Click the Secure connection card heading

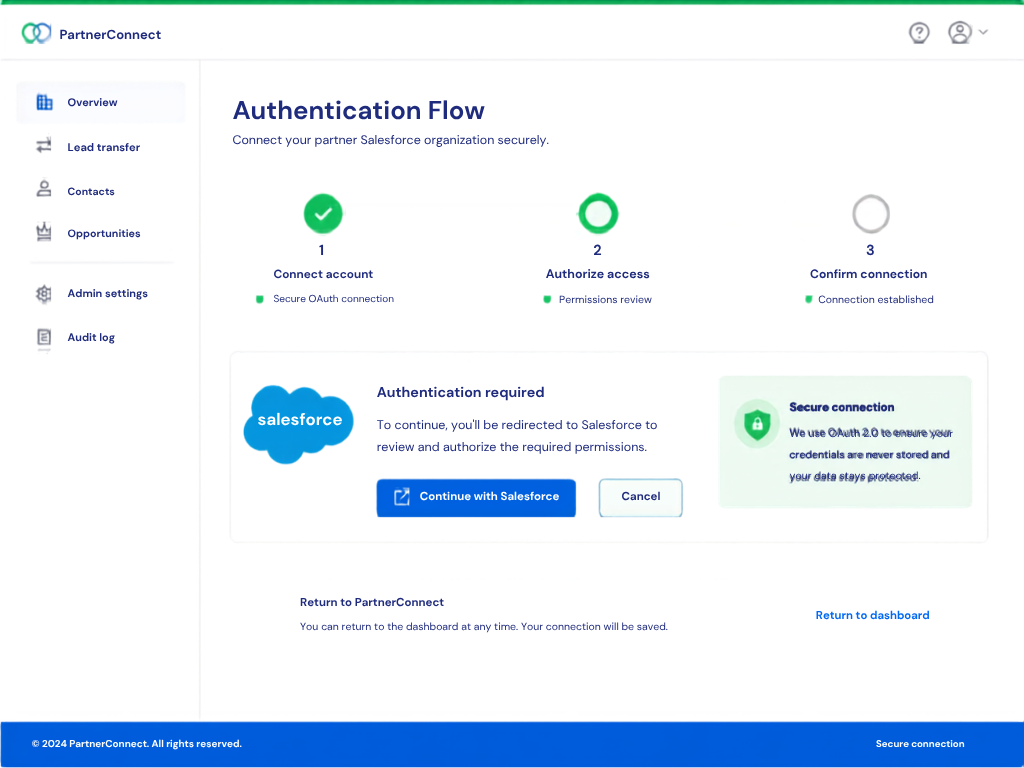[x=842, y=408]
